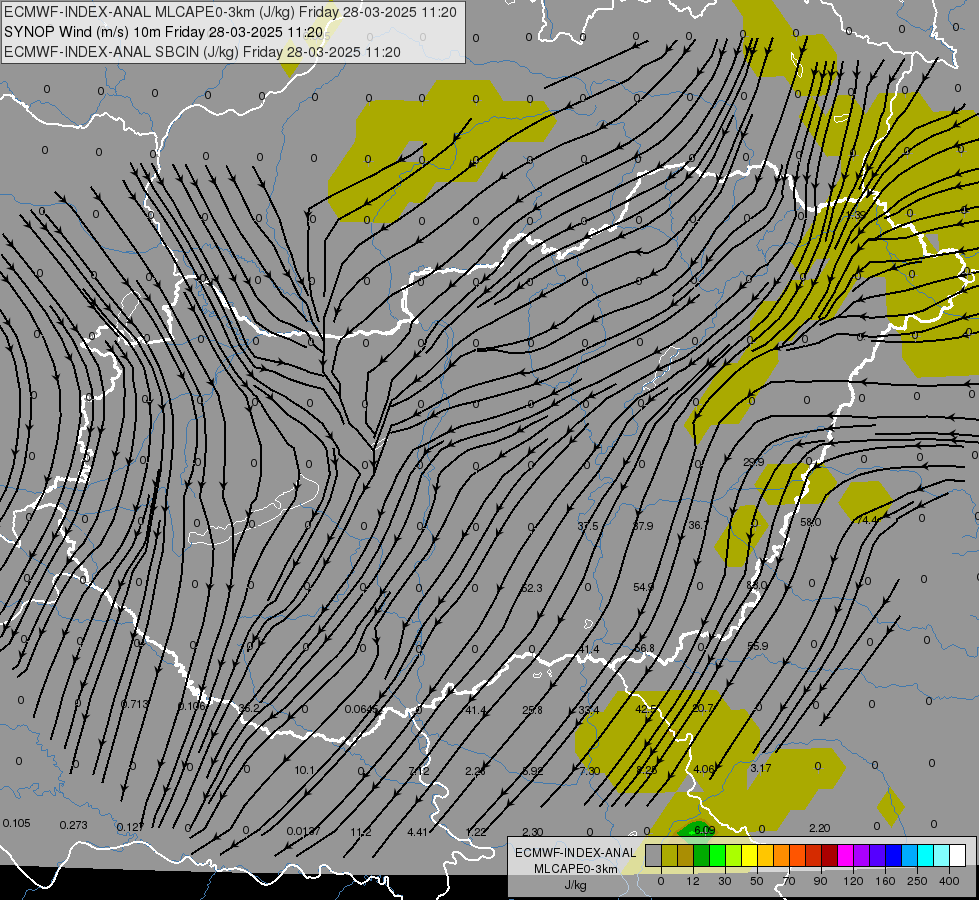Click the map value 55.9
The width and height of the screenshot is (979, 900).
pos(757,646)
